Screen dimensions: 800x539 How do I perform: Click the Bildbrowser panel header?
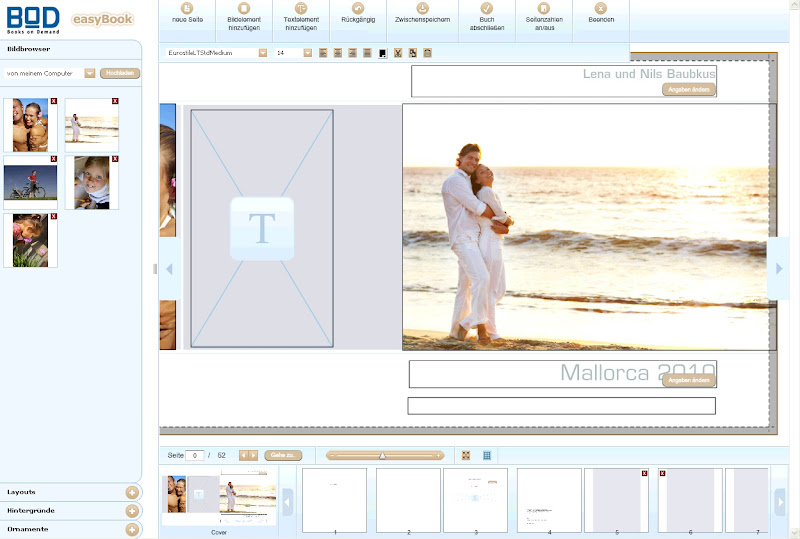[x=70, y=49]
